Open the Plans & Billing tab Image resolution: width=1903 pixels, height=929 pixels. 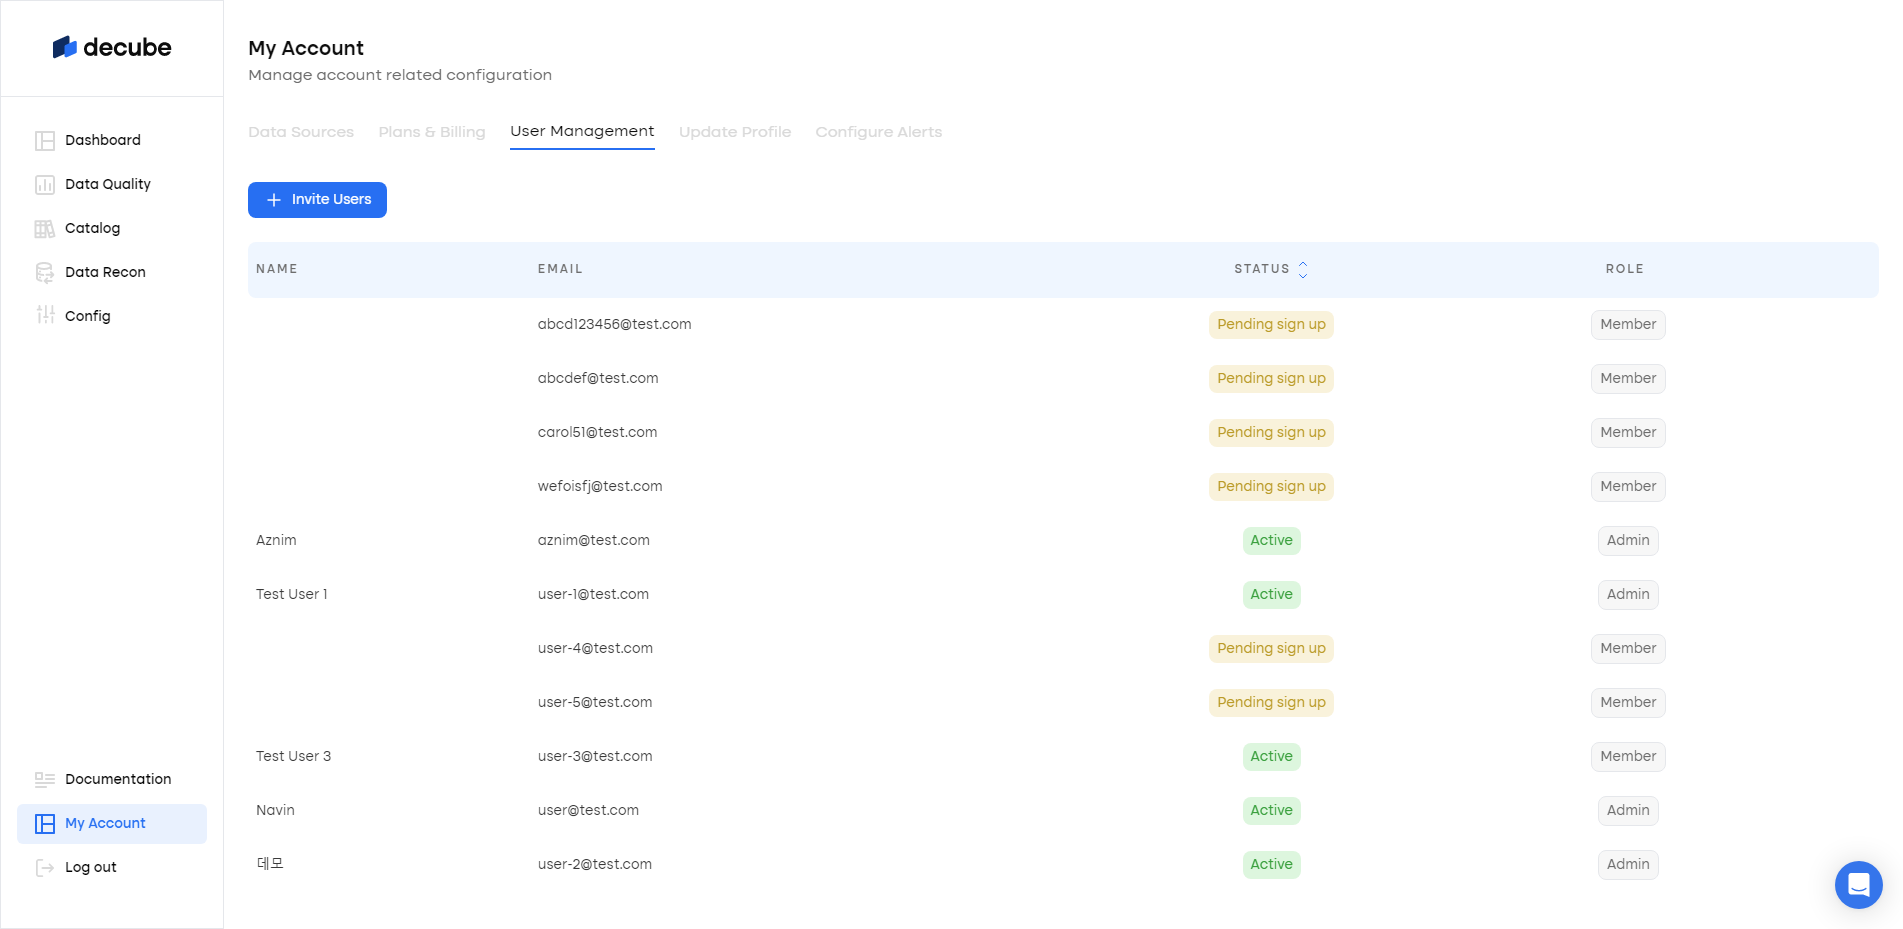coord(432,132)
